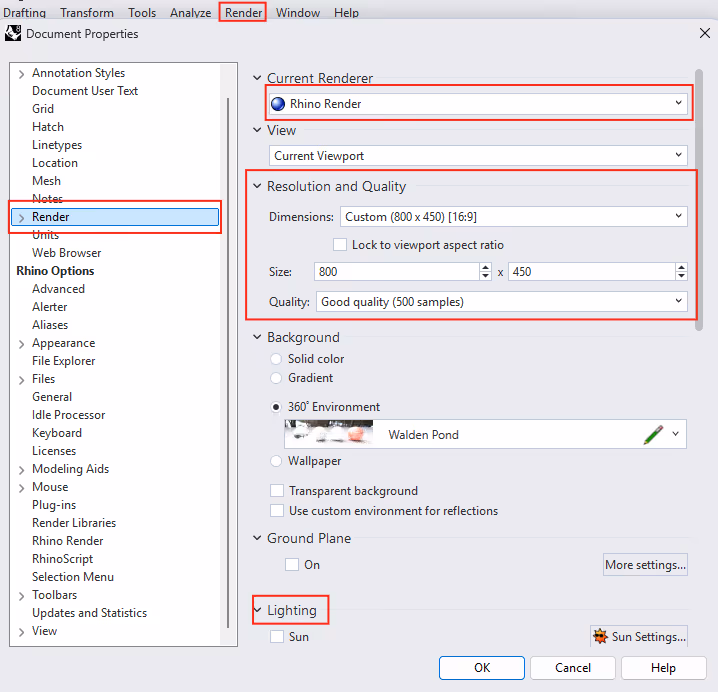Screen dimensions: 718x692
Task: Open the Current Renderer dropdown
Action: coord(478,104)
